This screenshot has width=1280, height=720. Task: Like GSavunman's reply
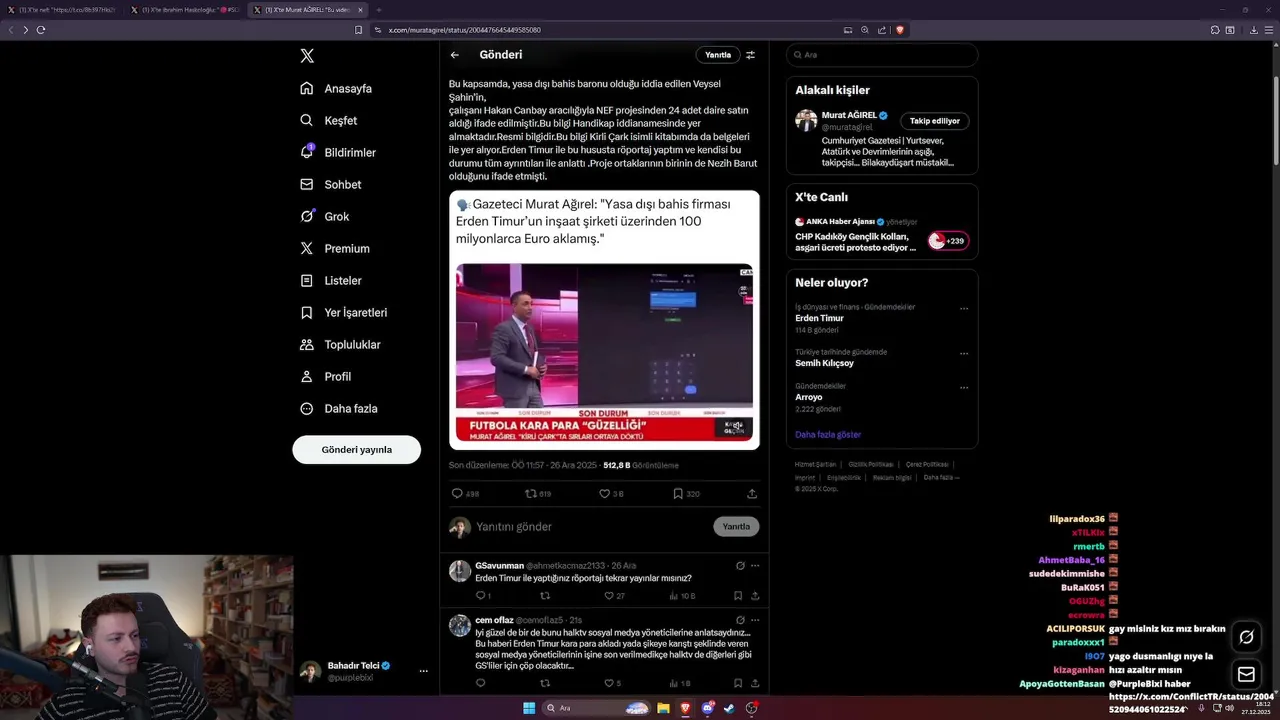coord(614,595)
